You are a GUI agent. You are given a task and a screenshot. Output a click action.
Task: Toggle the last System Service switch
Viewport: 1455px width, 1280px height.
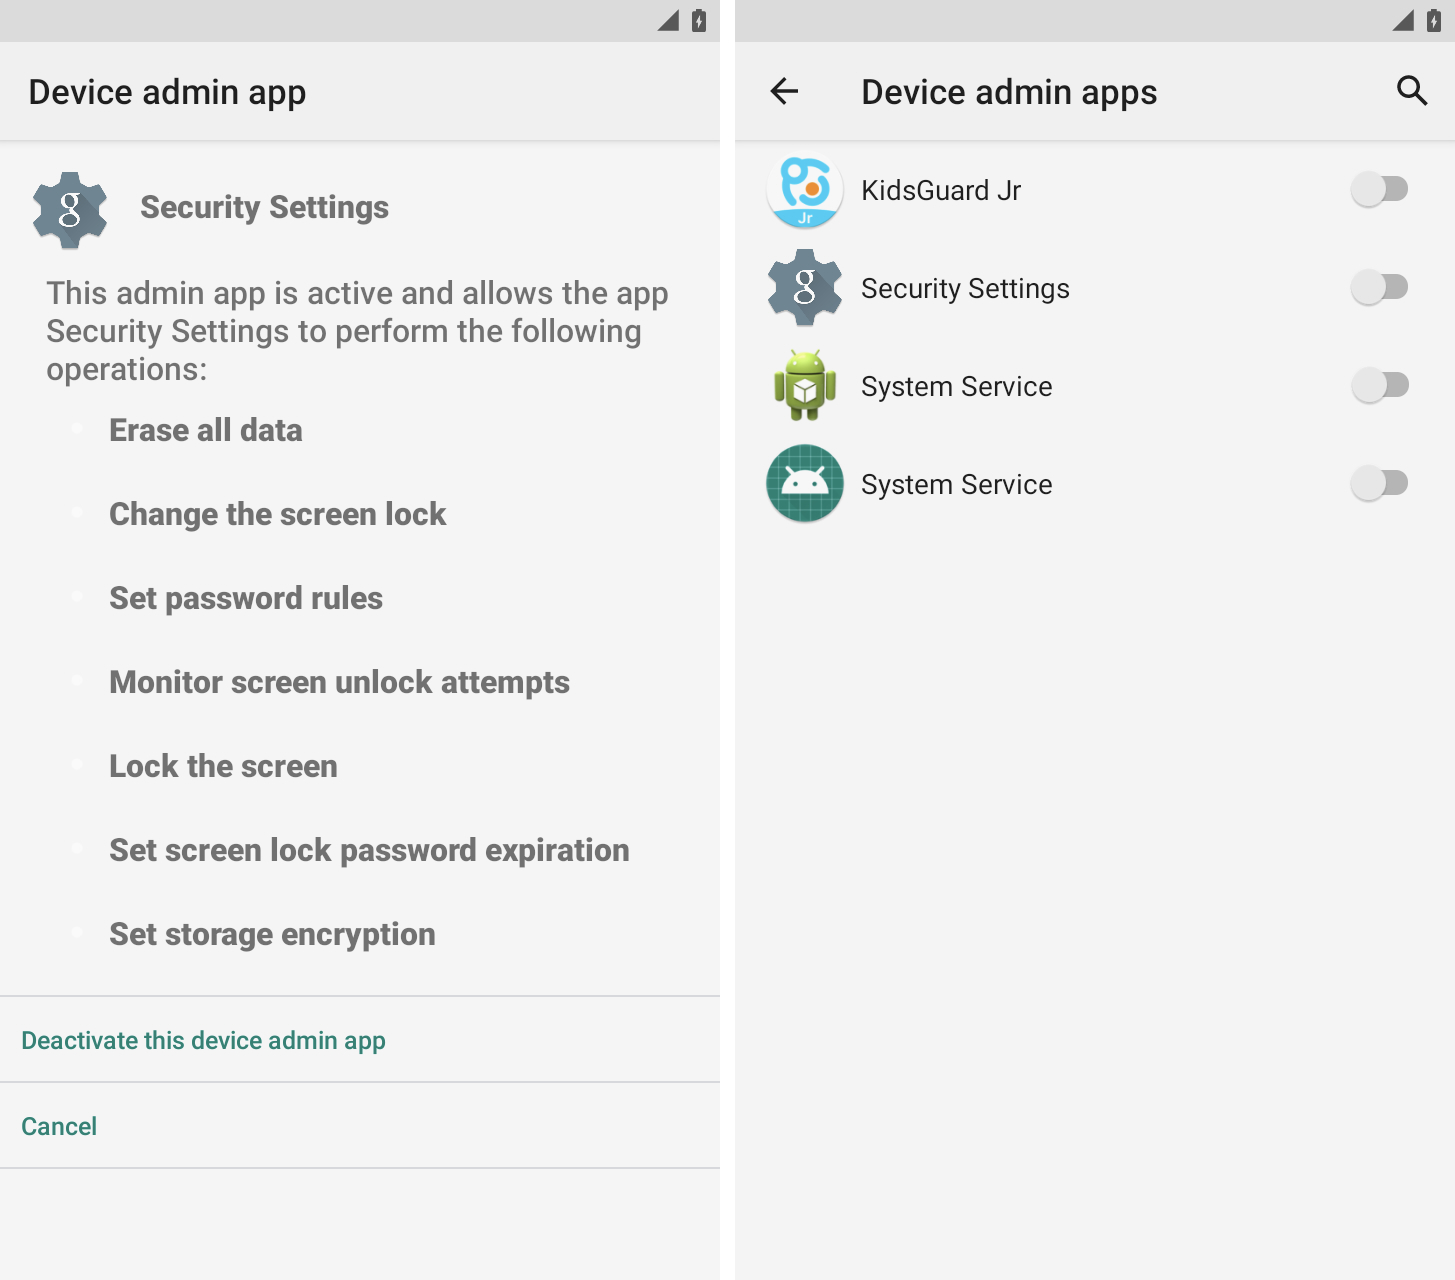click(x=1379, y=482)
